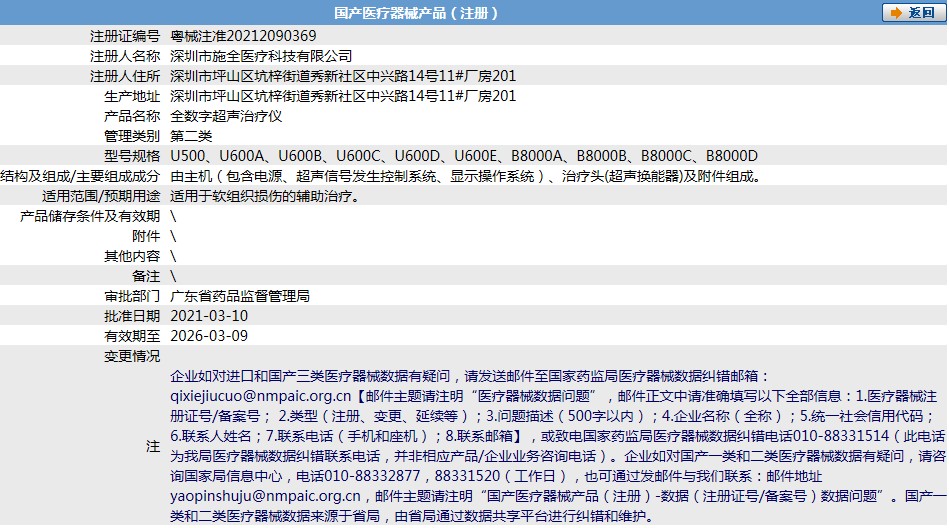
Task: Click the model list starting with U500
Action: [x=464, y=156]
